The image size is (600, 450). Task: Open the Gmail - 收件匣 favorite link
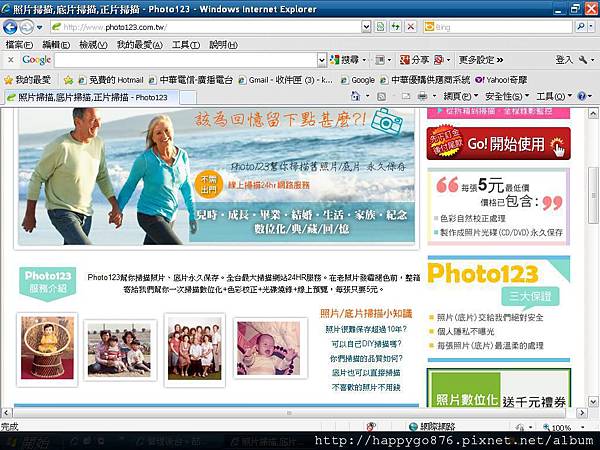(285, 80)
